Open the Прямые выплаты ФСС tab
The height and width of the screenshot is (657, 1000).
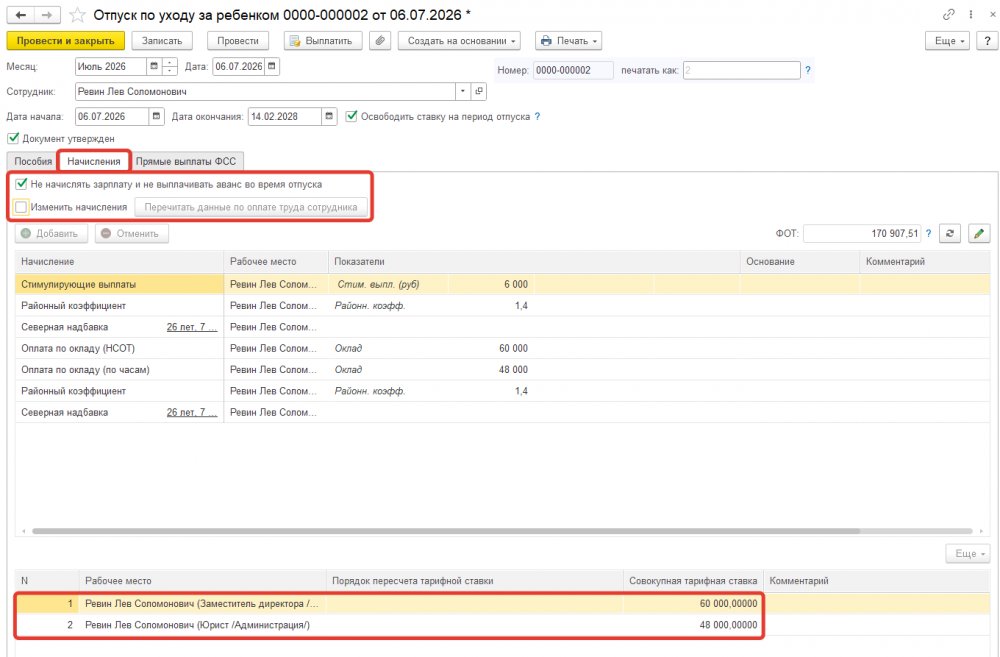pyautogui.click(x=186, y=161)
